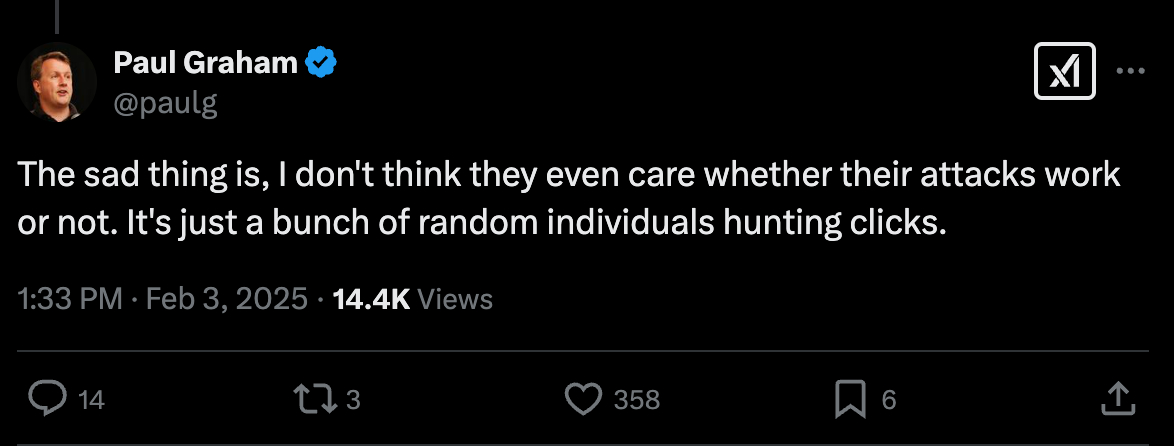Open the @paulg handle link
This screenshot has height=446, width=1174.
point(164,101)
